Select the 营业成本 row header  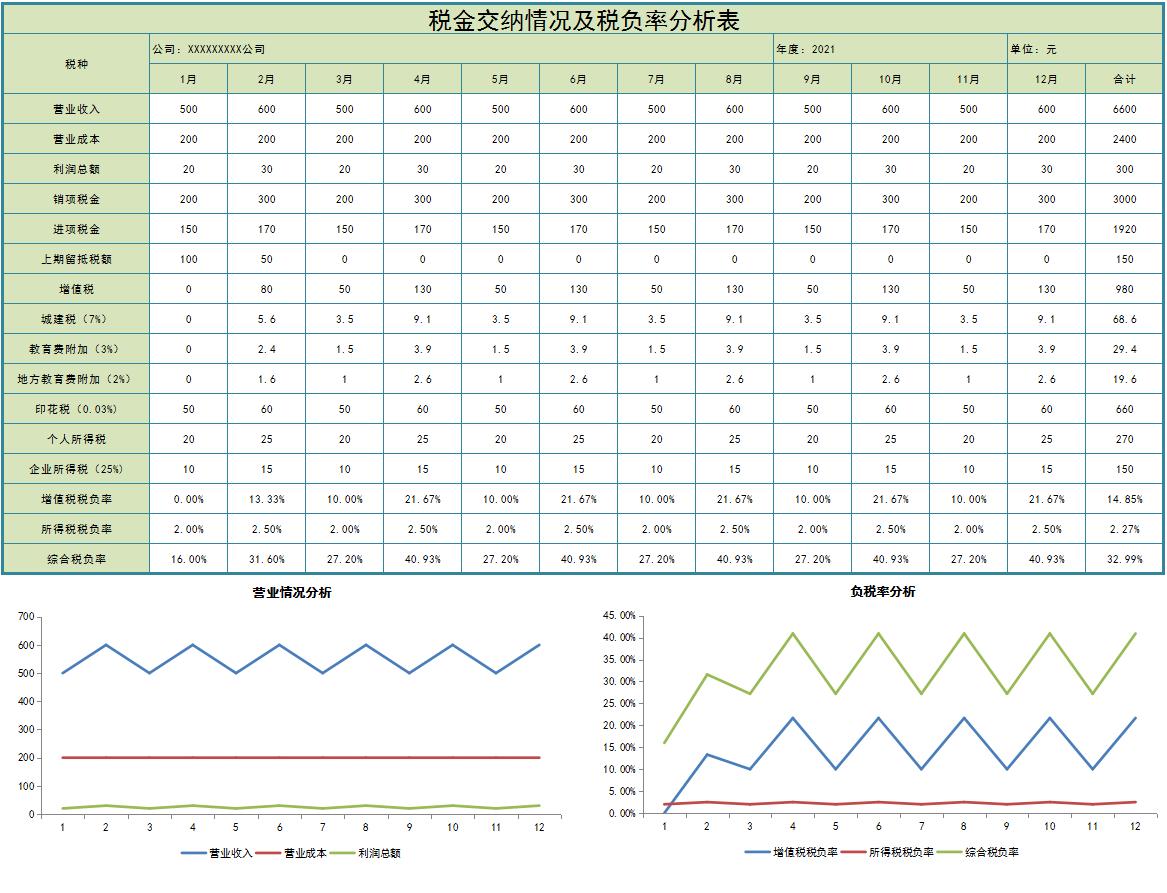75,139
